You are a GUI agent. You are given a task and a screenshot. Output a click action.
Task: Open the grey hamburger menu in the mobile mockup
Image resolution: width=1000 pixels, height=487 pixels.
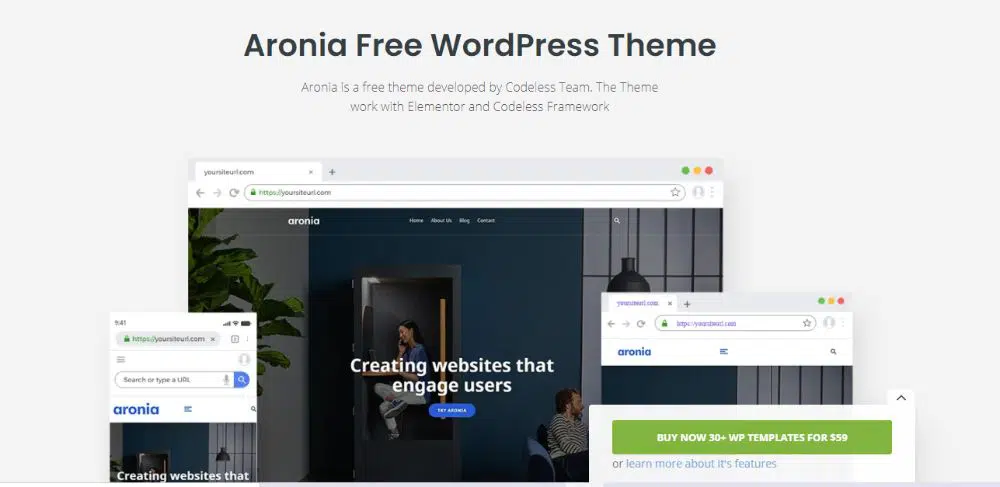tap(121, 359)
